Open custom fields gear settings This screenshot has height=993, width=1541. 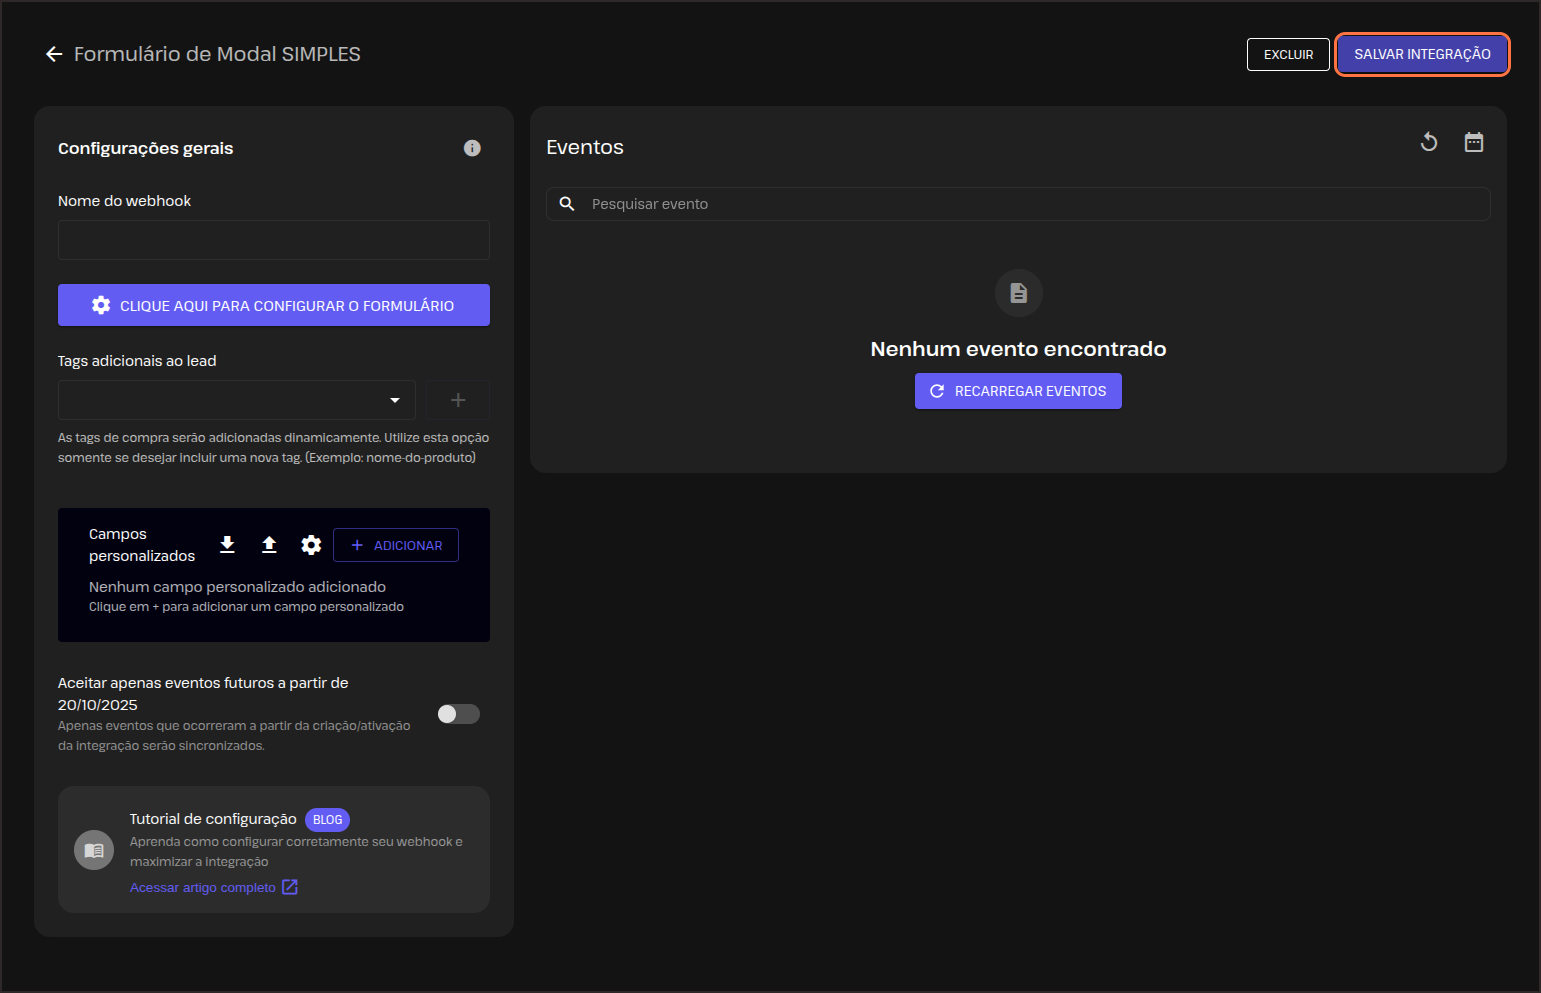click(311, 544)
